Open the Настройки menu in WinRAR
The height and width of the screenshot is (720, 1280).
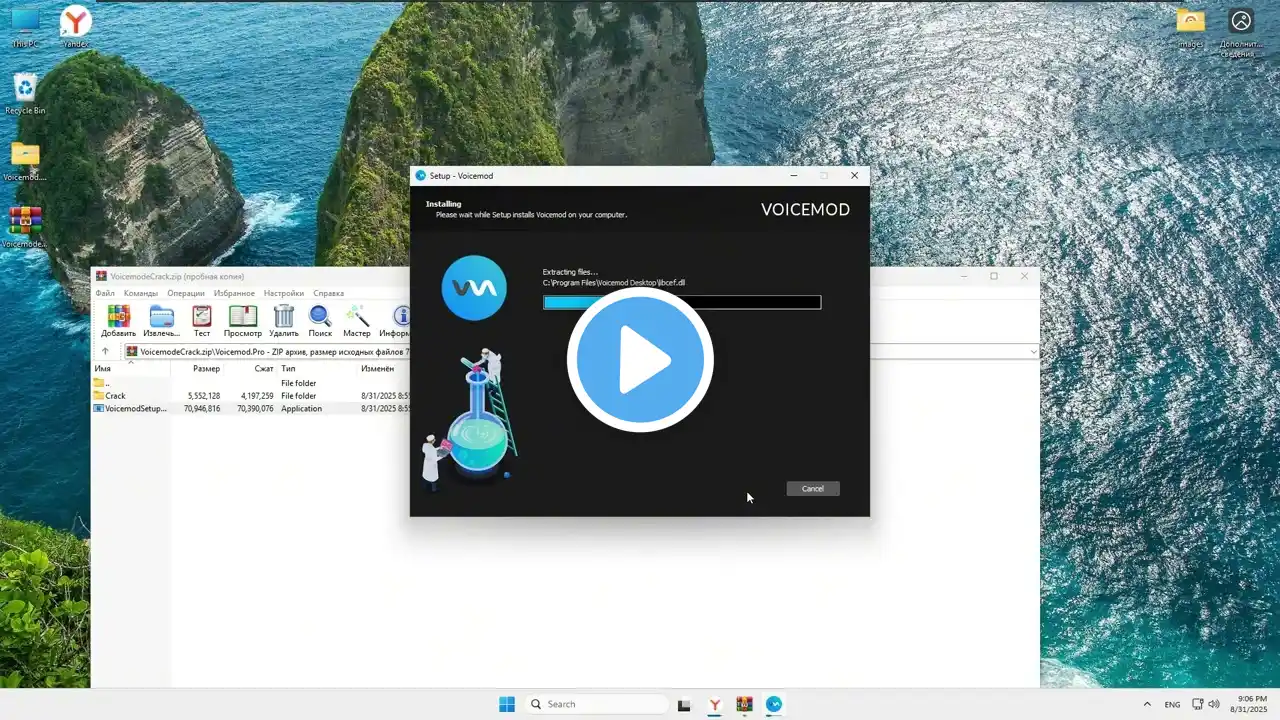click(283, 293)
